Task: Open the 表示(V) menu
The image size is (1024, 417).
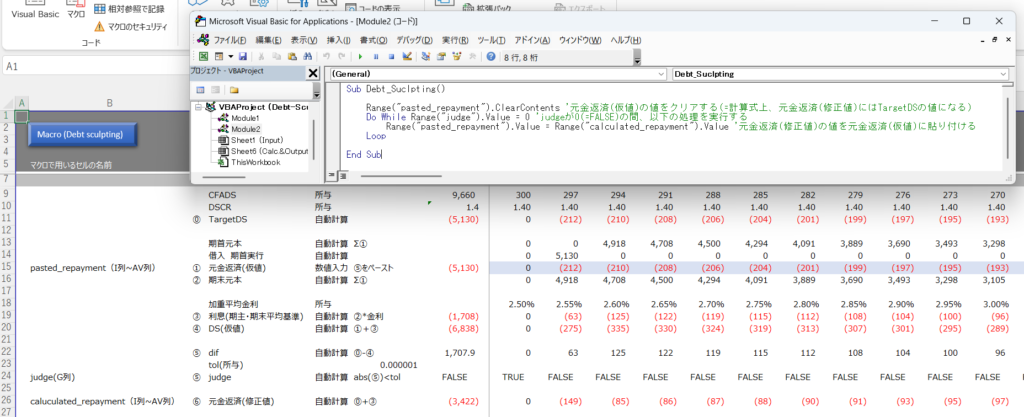Action: (x=304, y=39)
